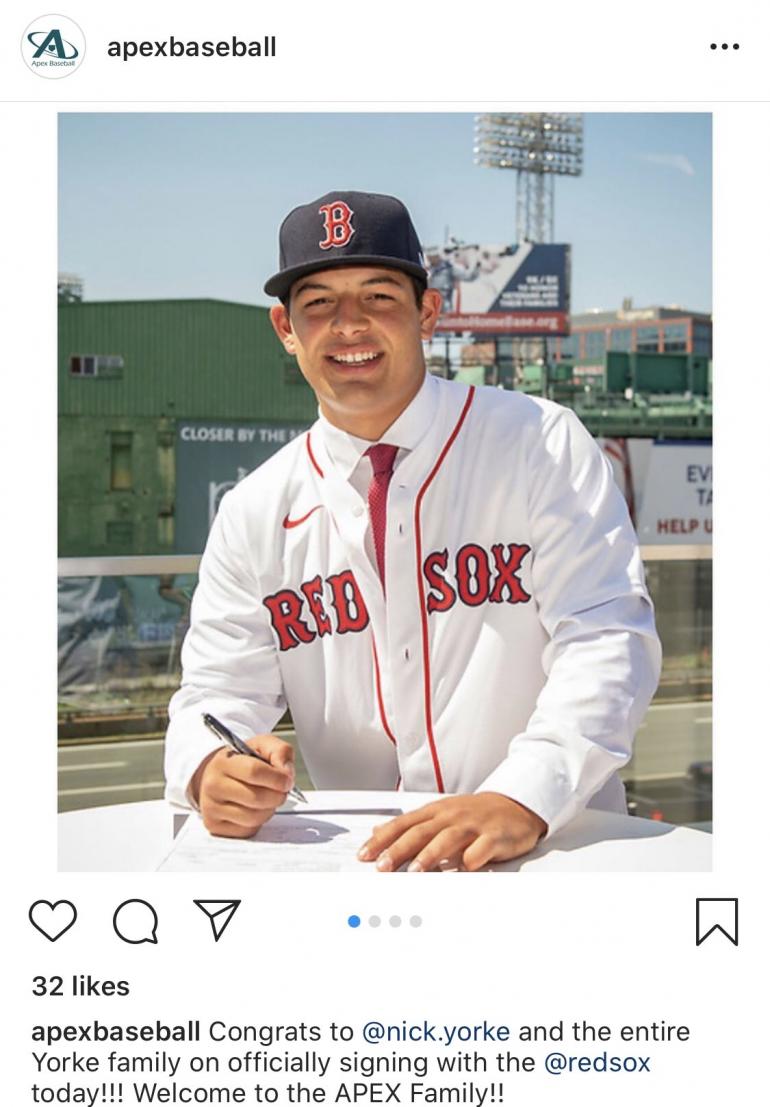View who liked via 32 likes
The width and height of the screenshot is (770, 1107).
(80, 986)
